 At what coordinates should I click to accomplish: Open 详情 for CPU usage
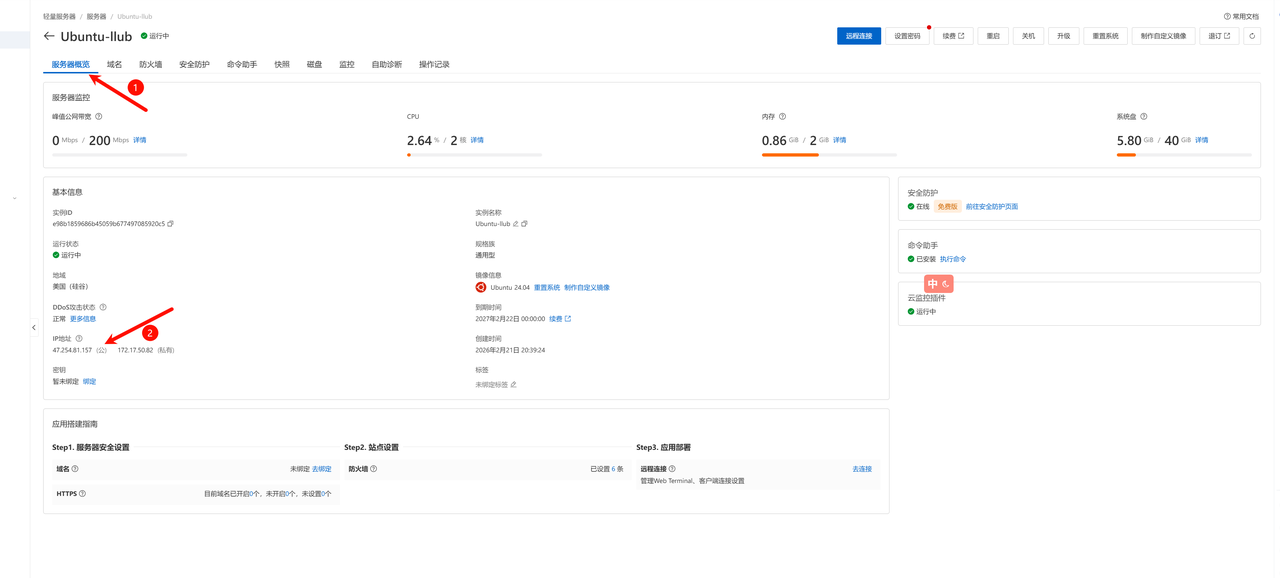point(477,141)
